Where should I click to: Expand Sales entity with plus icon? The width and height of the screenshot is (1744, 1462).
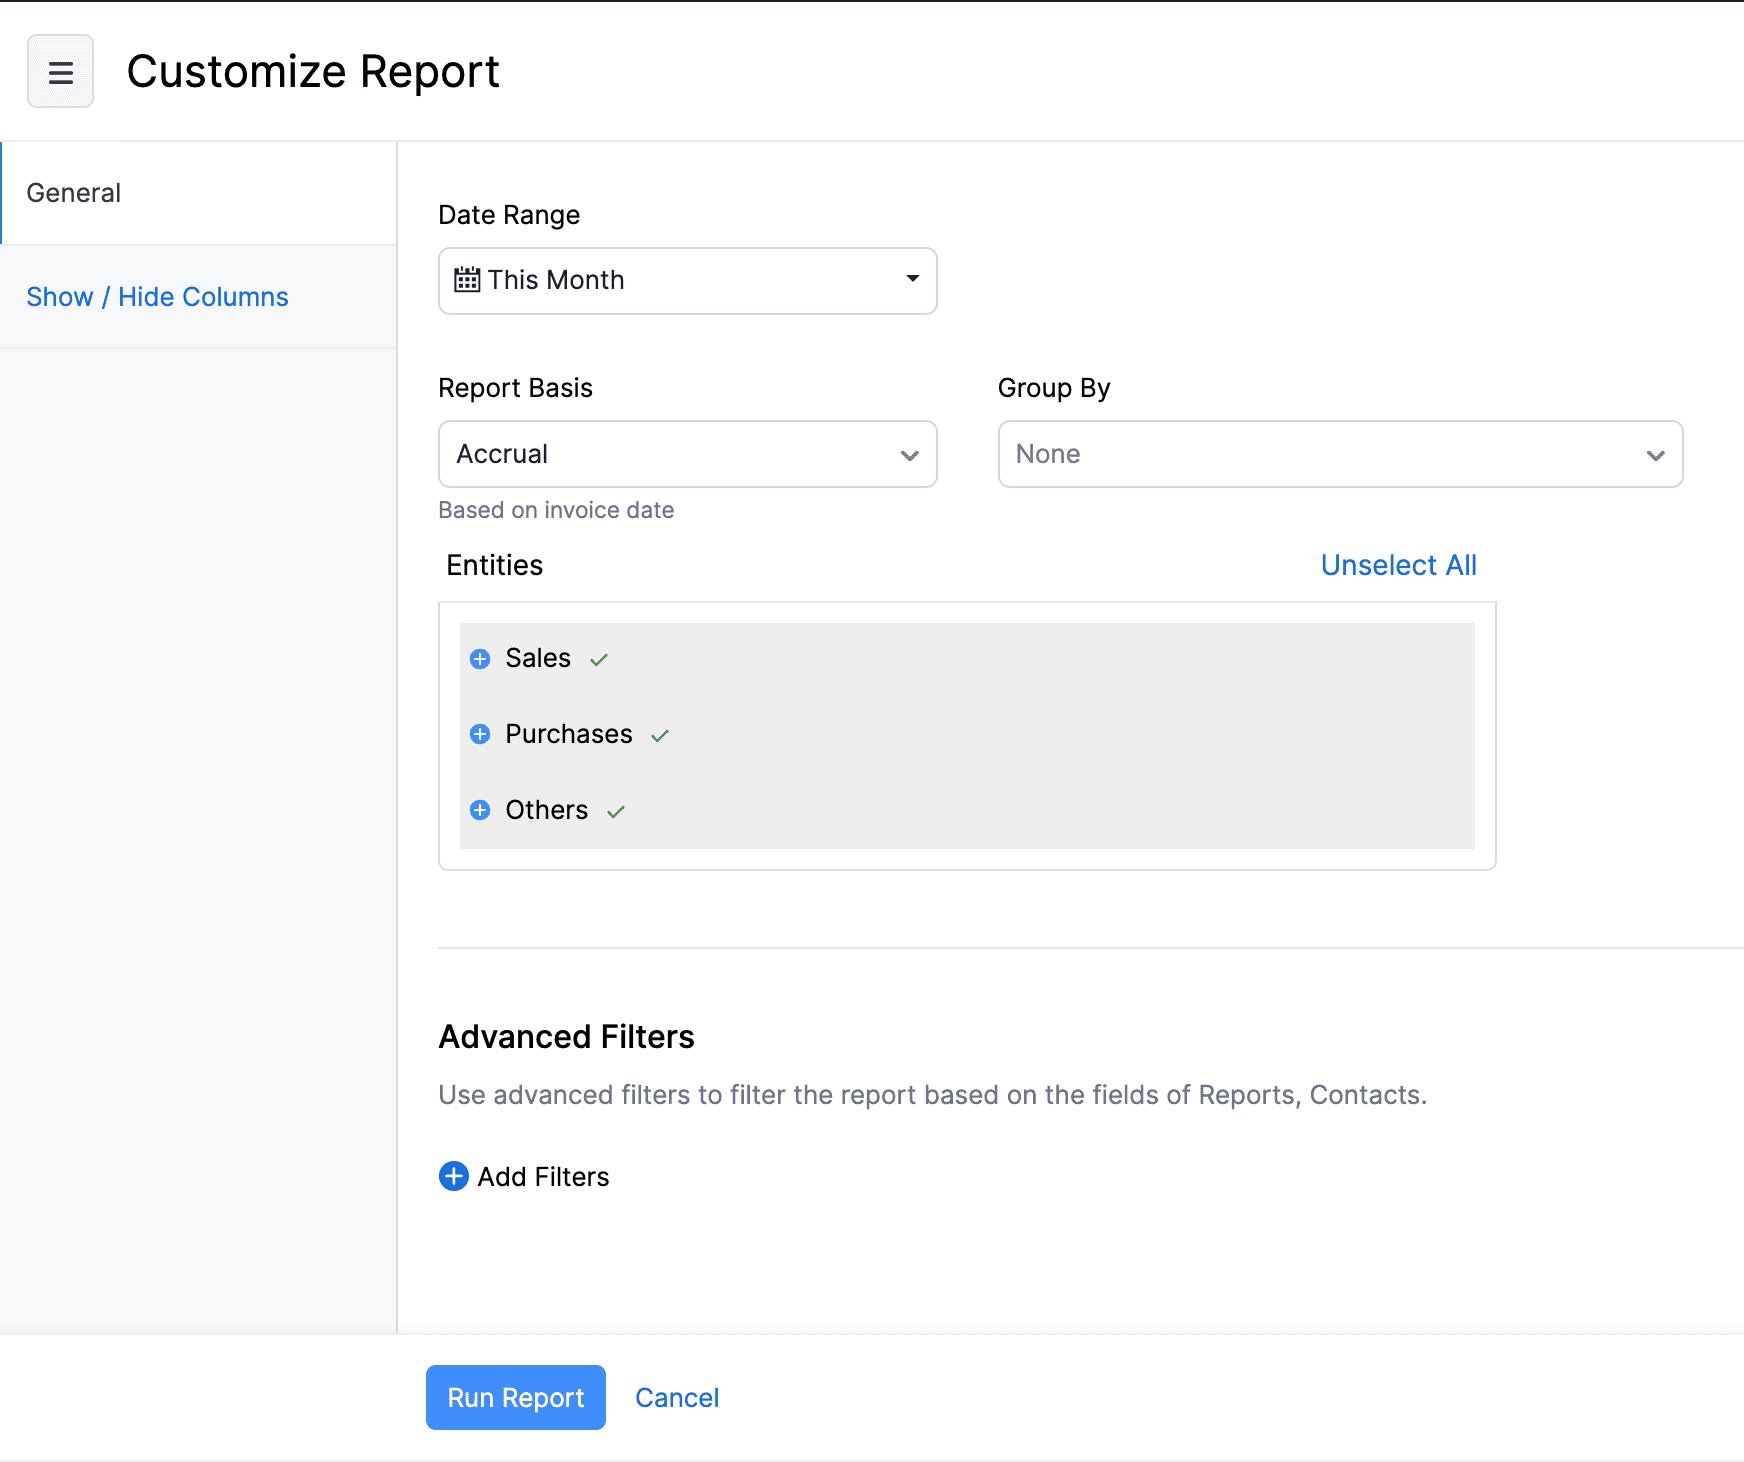tap(480, 659)
